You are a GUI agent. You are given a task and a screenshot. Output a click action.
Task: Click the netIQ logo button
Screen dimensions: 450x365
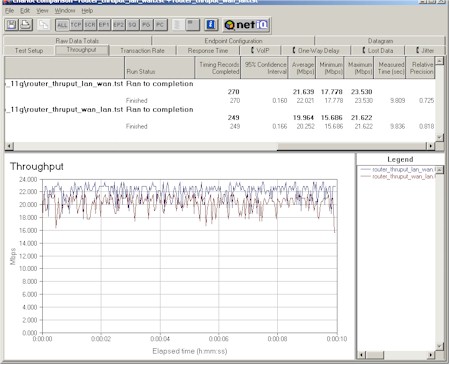[246, 25]
